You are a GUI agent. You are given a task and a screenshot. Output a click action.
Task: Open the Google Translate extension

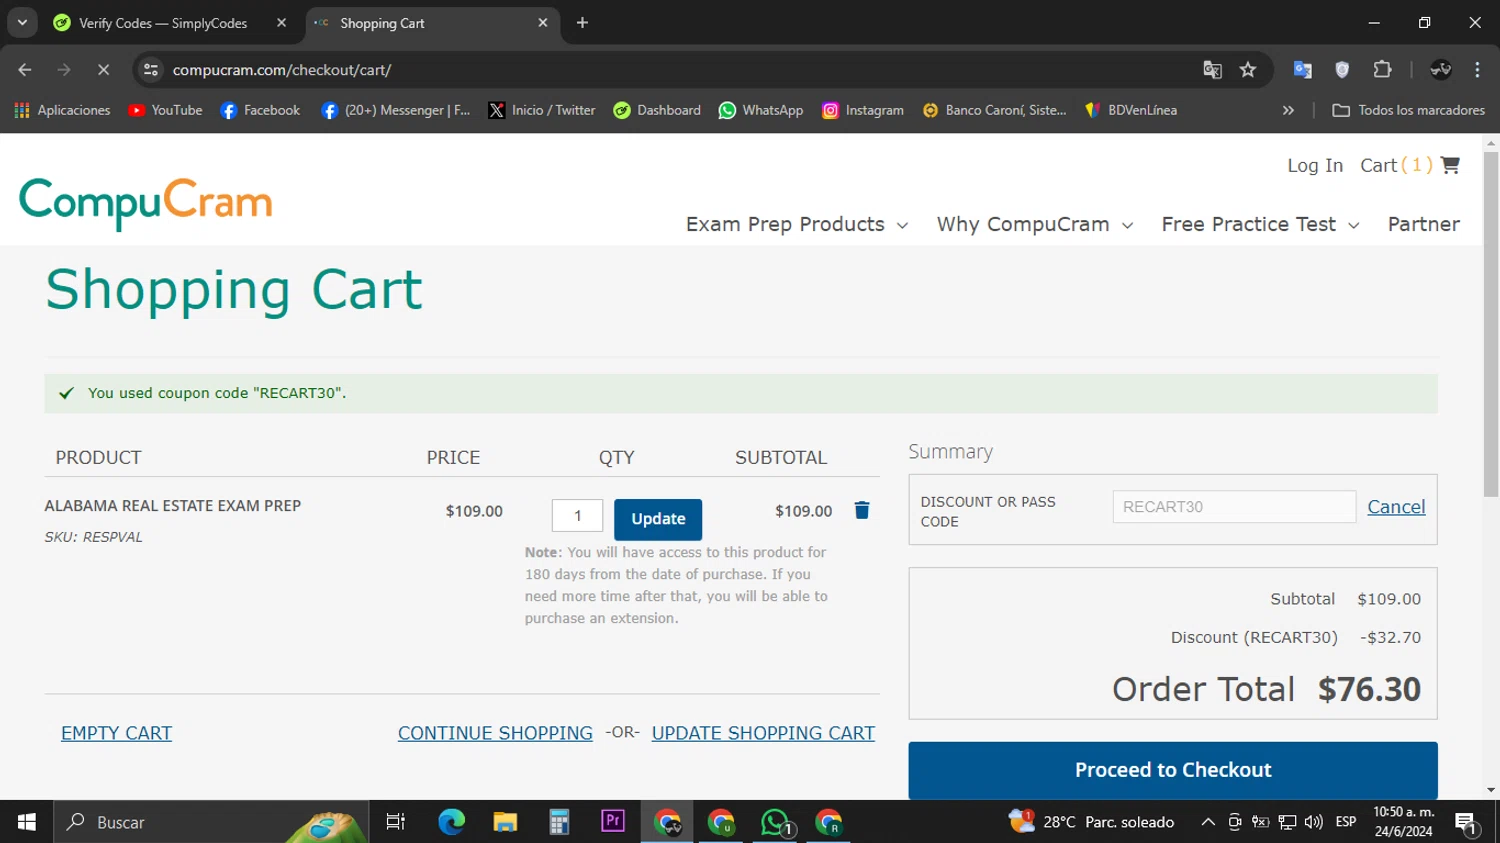tap(1302, 70)
